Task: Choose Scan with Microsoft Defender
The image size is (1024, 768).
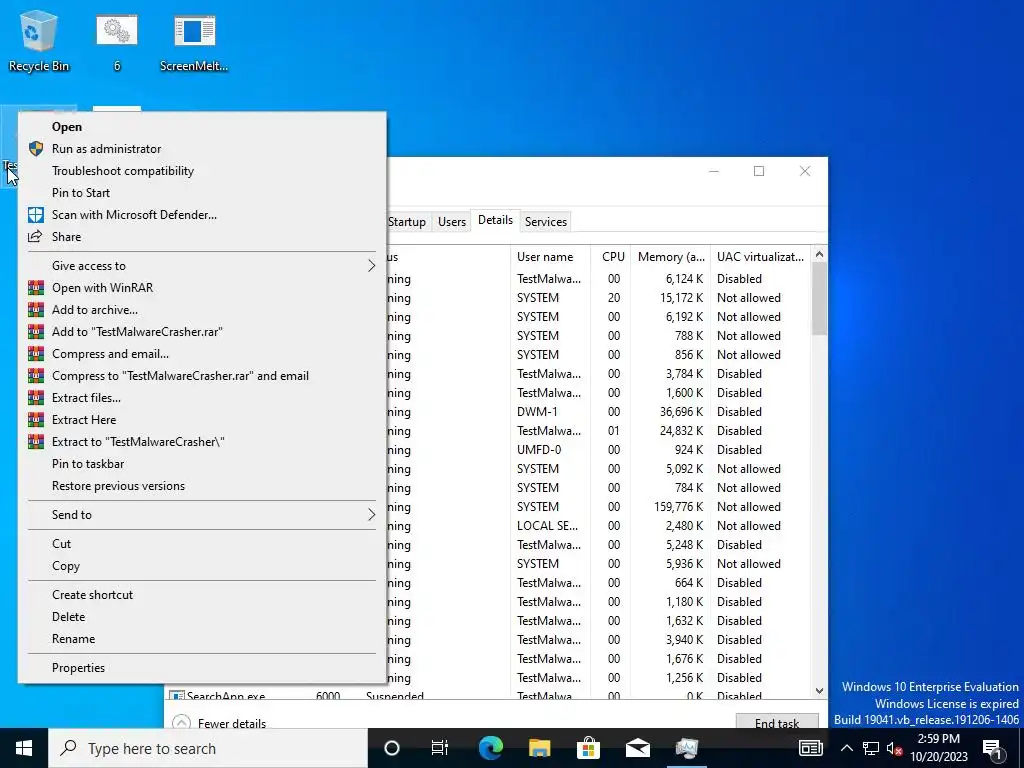Action: pos(202,215)
